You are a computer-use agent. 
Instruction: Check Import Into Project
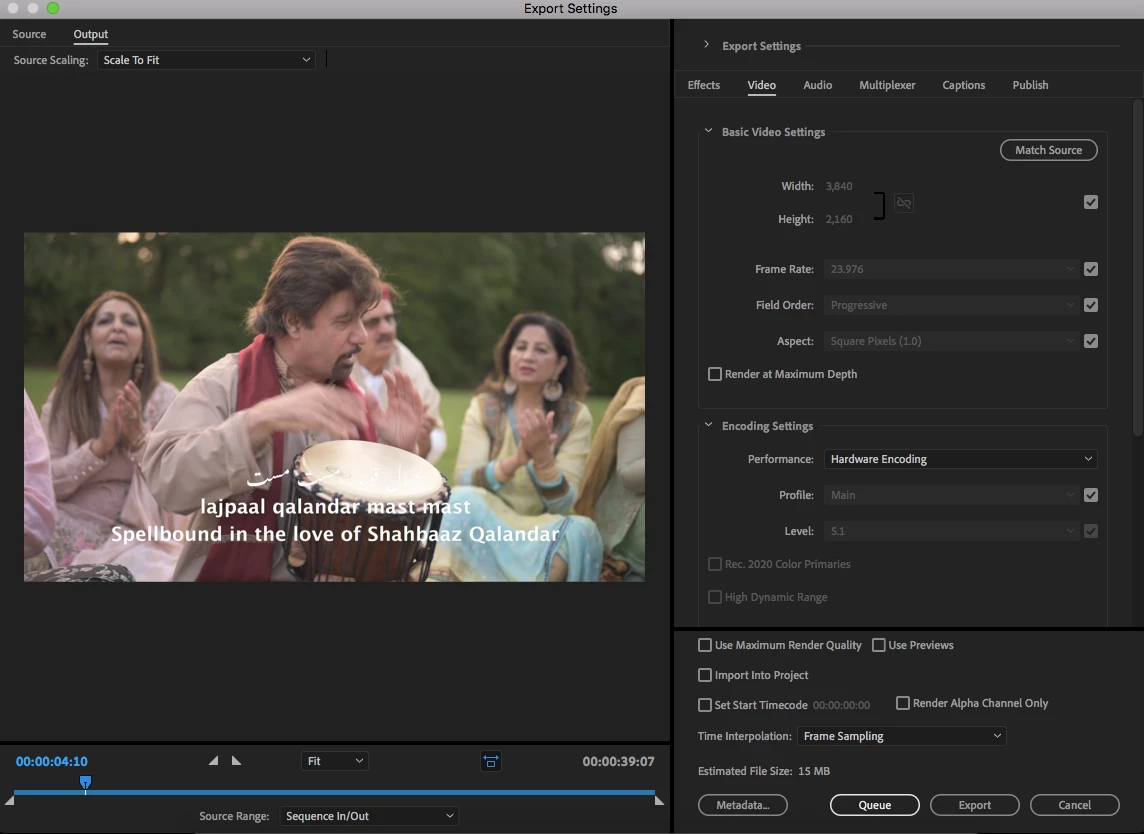pyautogui.click(x=705, y=675)
